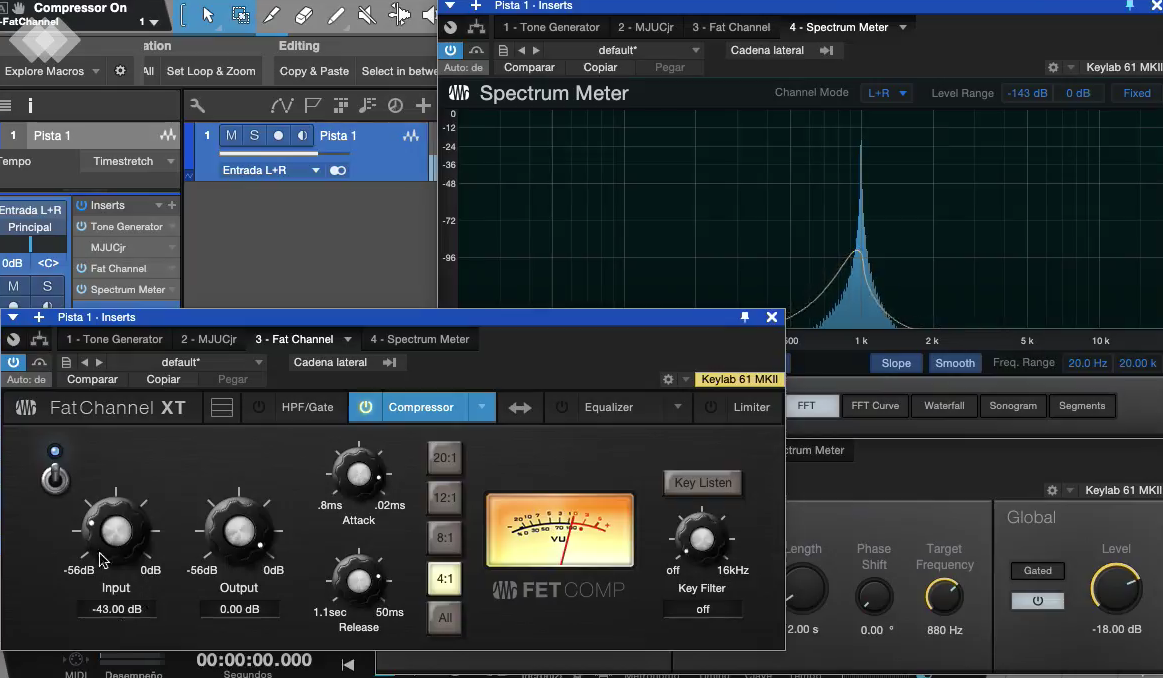Open the Channel Mode L+R dropdown
The image size is (1163, 678).
(x=887, y=93)
